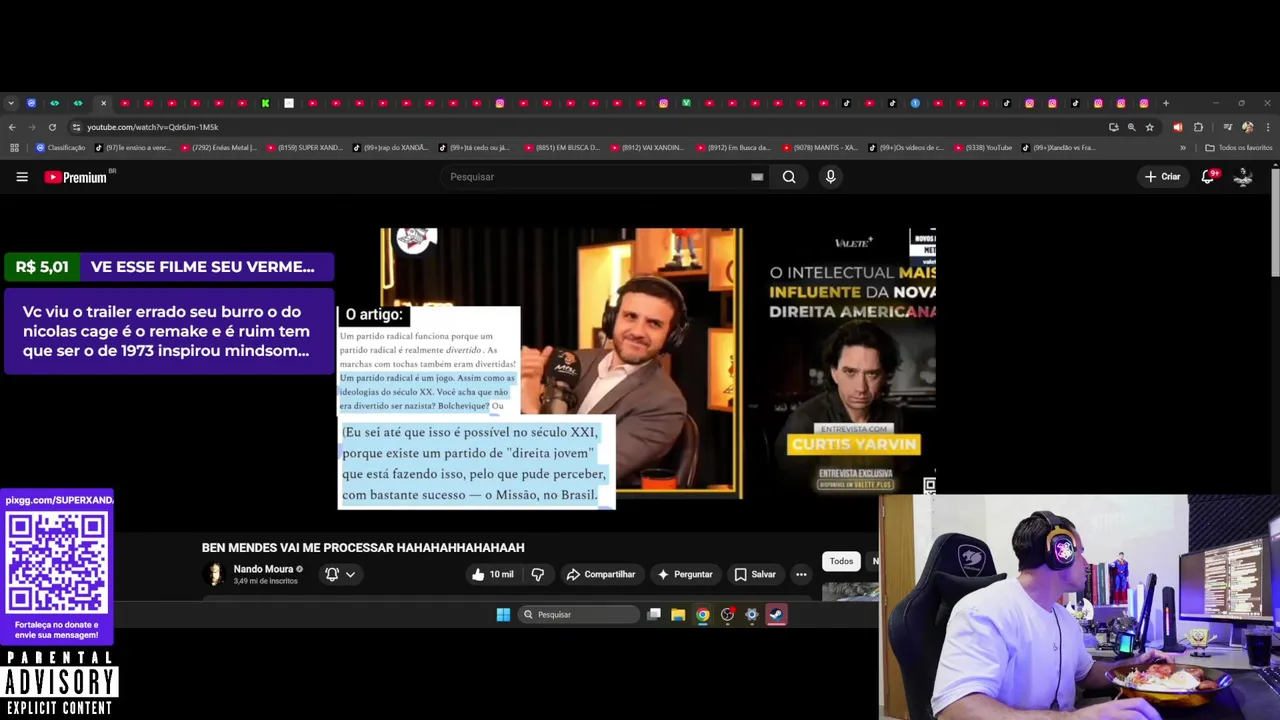
Task: Open File Explorer from the taskbar
Action: 678,615
